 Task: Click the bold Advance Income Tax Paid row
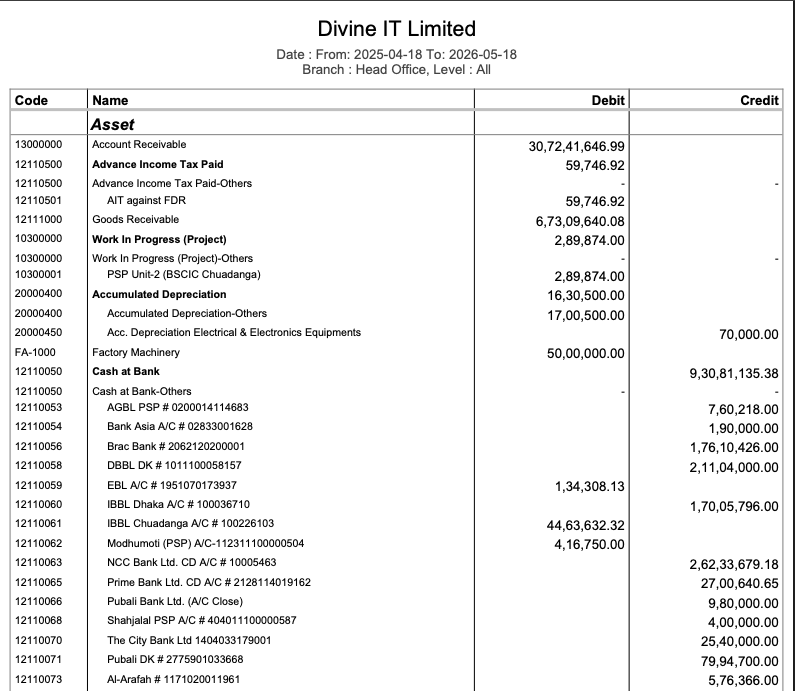[158, 164]
